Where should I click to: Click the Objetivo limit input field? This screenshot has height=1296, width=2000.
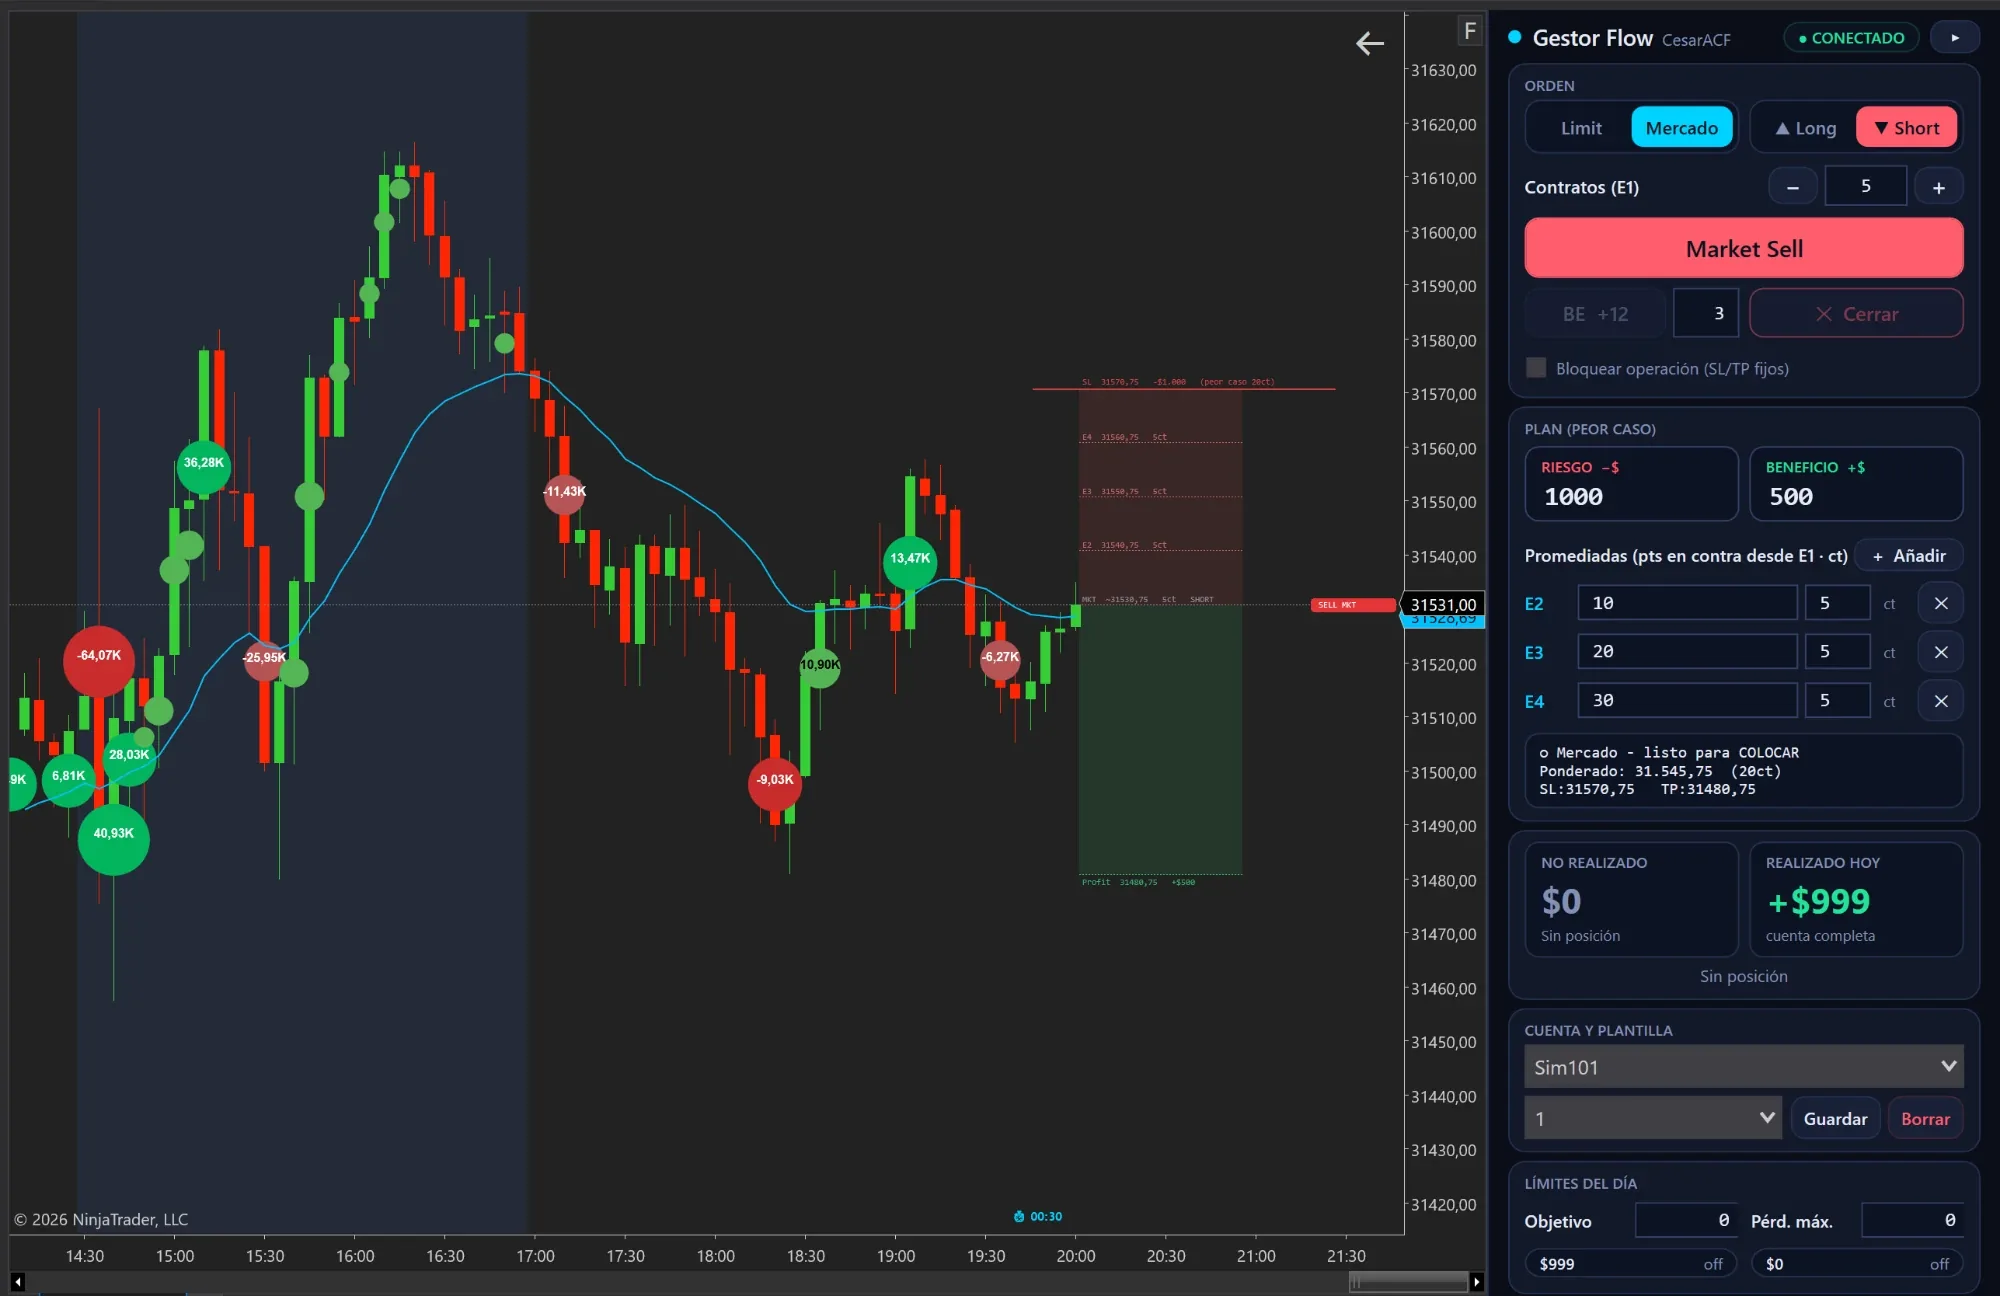(x=1686, y=1220)
